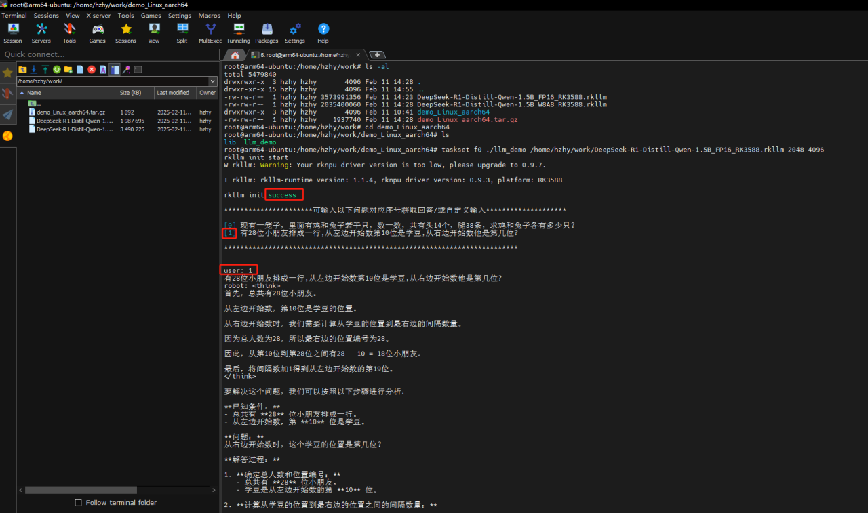The width and height of the screenshot is (868, 513).
Task: Sort files by Last modified column
Action: (x=173, y=93)
